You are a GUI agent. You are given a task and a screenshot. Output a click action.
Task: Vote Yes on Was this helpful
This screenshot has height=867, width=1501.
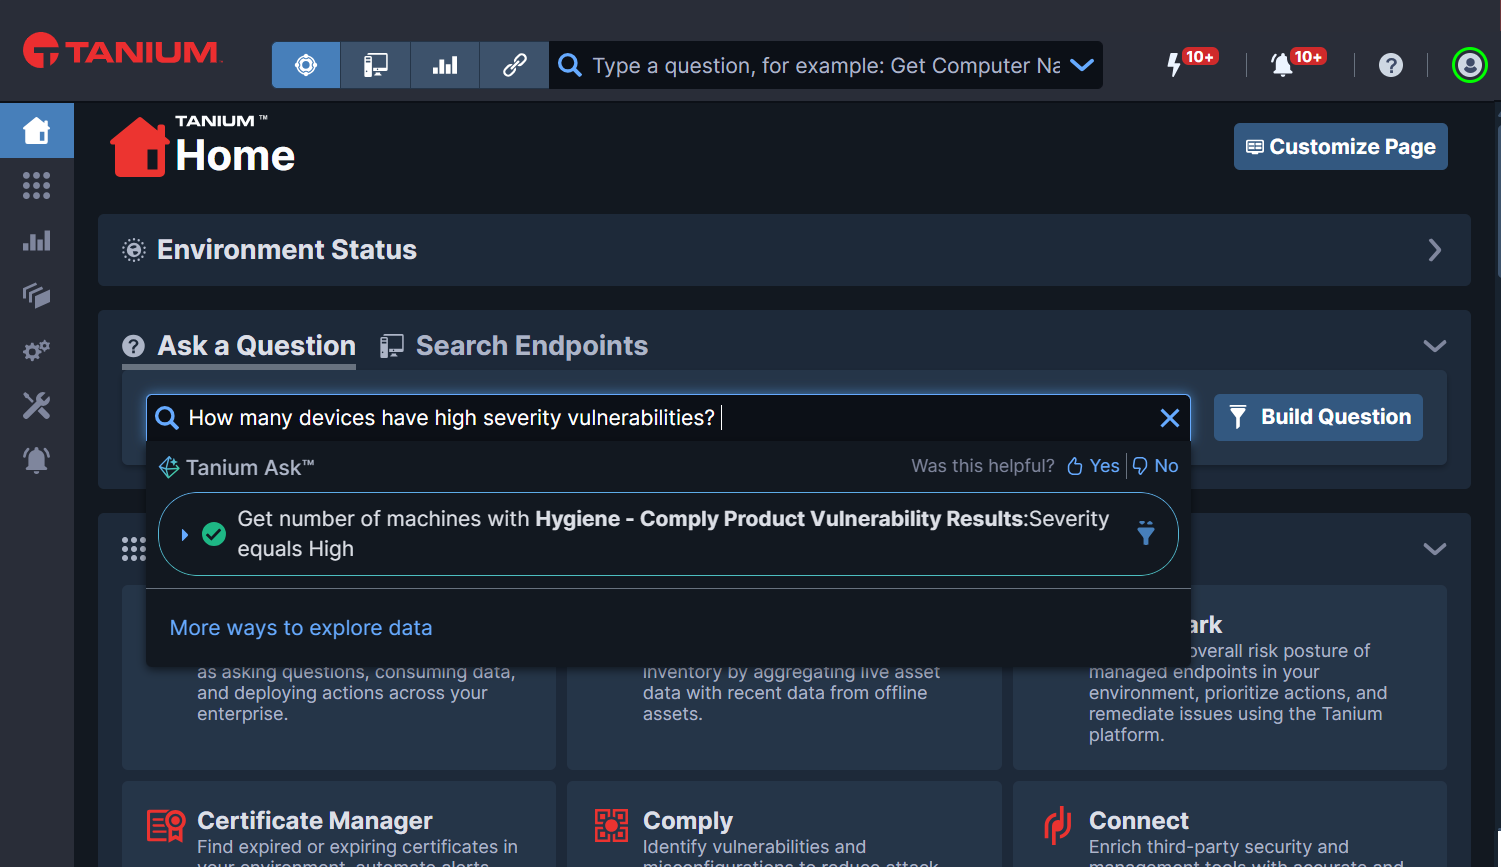(x=1093, y=466)
